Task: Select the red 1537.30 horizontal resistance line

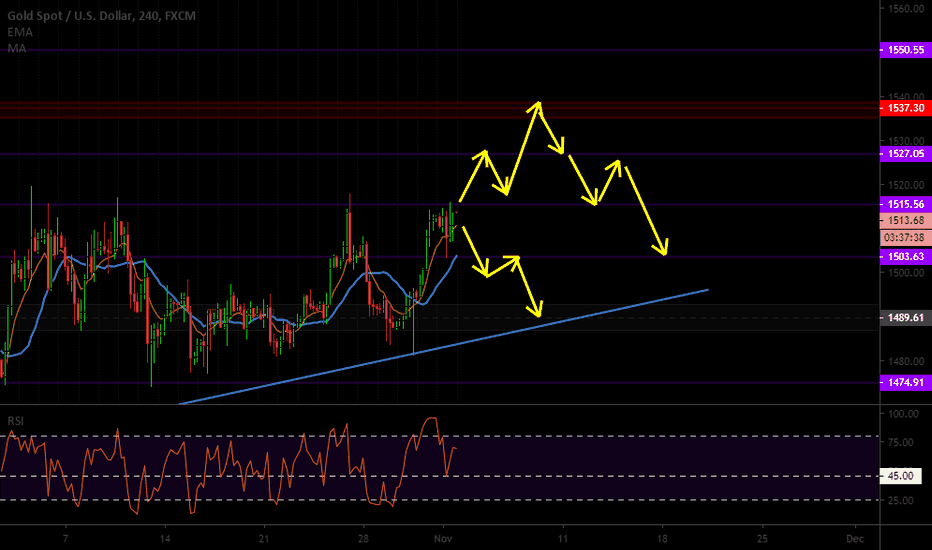Action: click(440, 108)
